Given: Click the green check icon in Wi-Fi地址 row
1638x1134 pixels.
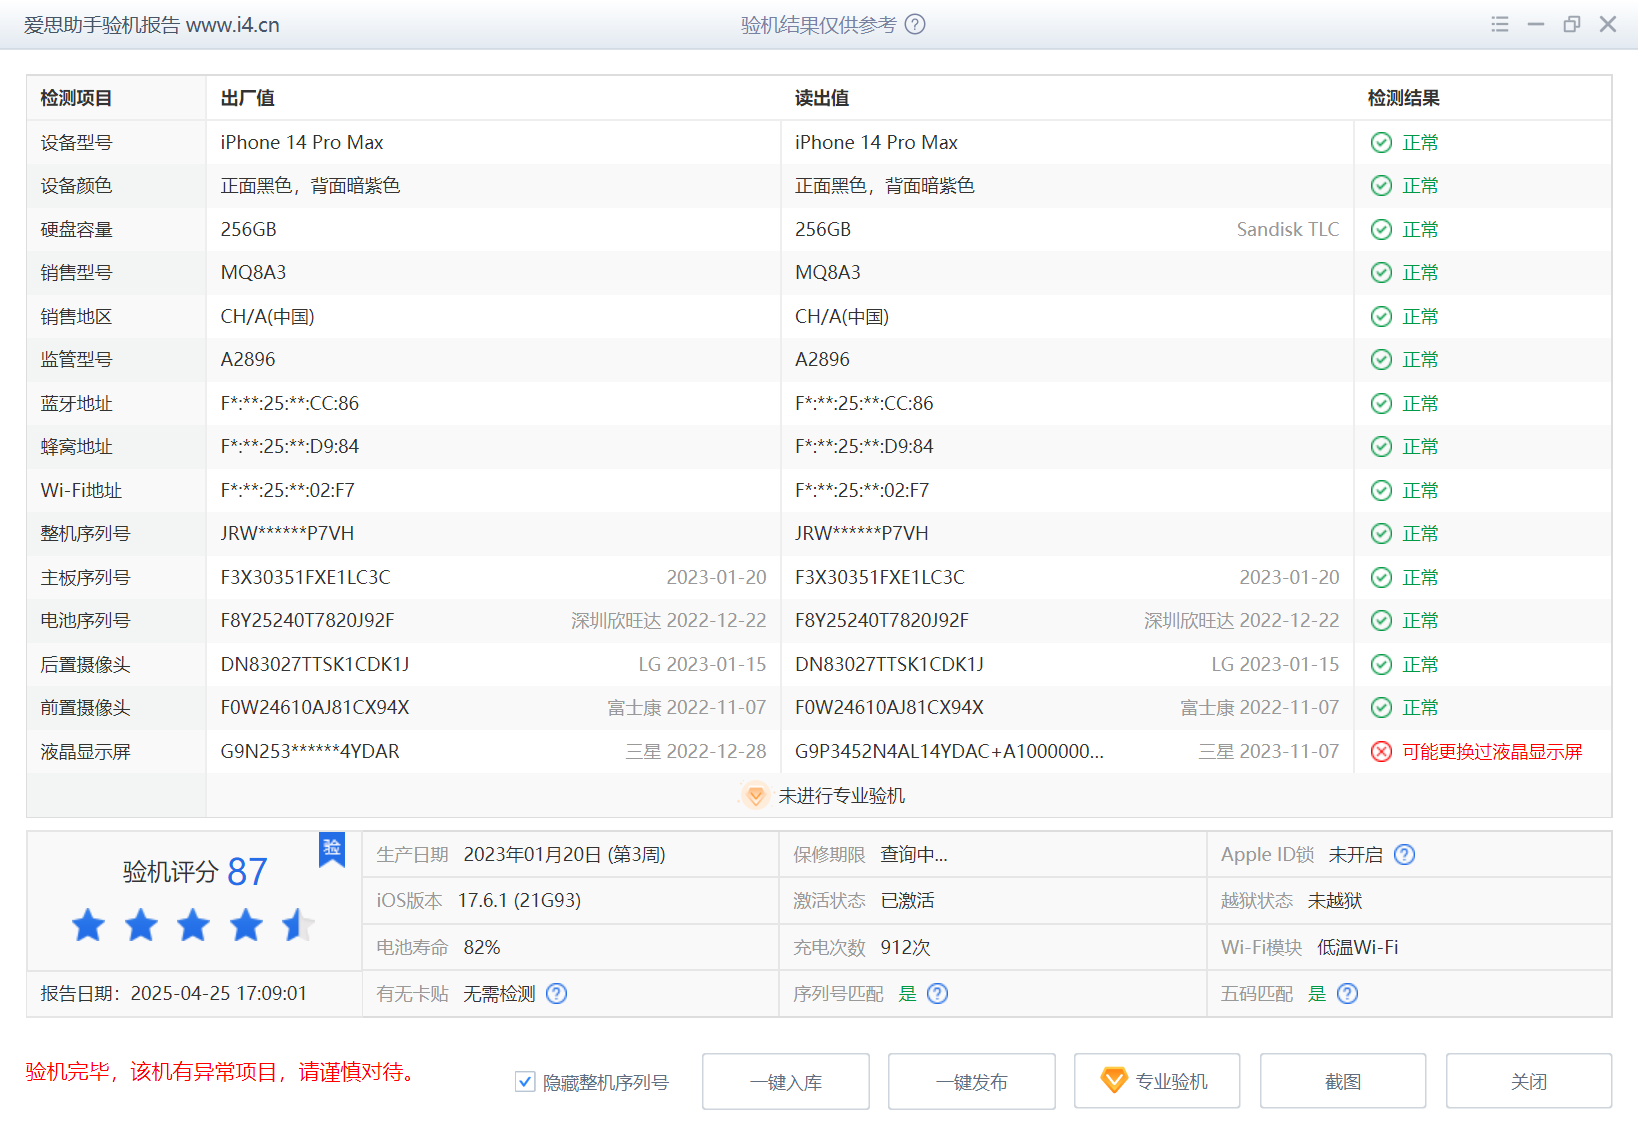Looking at the screenshot, I should click(x=1381, y=490).
